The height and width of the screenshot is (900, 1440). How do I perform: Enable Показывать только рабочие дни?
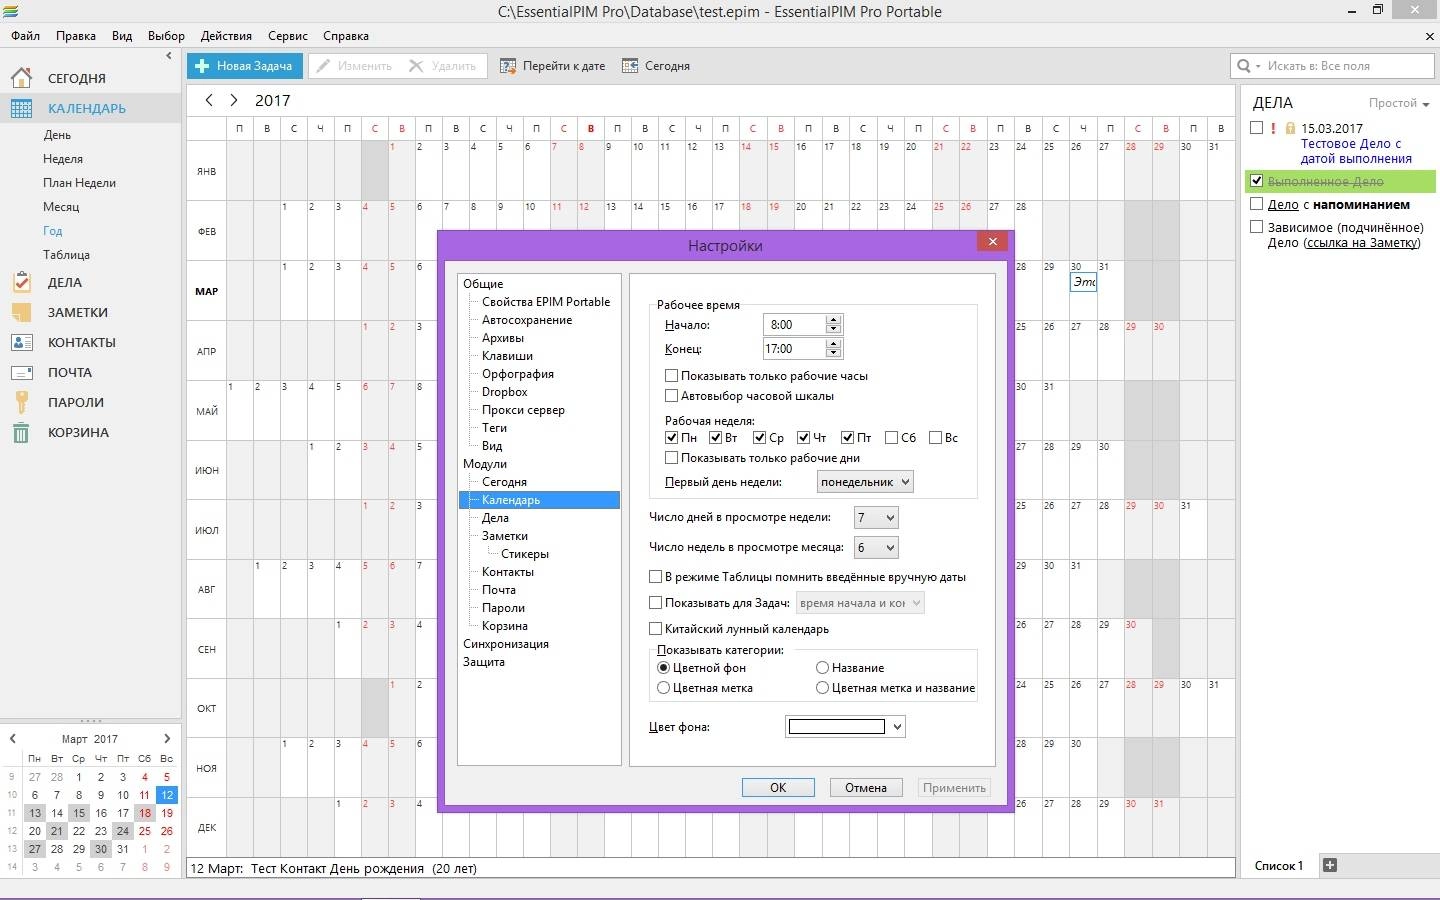[672, 457]
